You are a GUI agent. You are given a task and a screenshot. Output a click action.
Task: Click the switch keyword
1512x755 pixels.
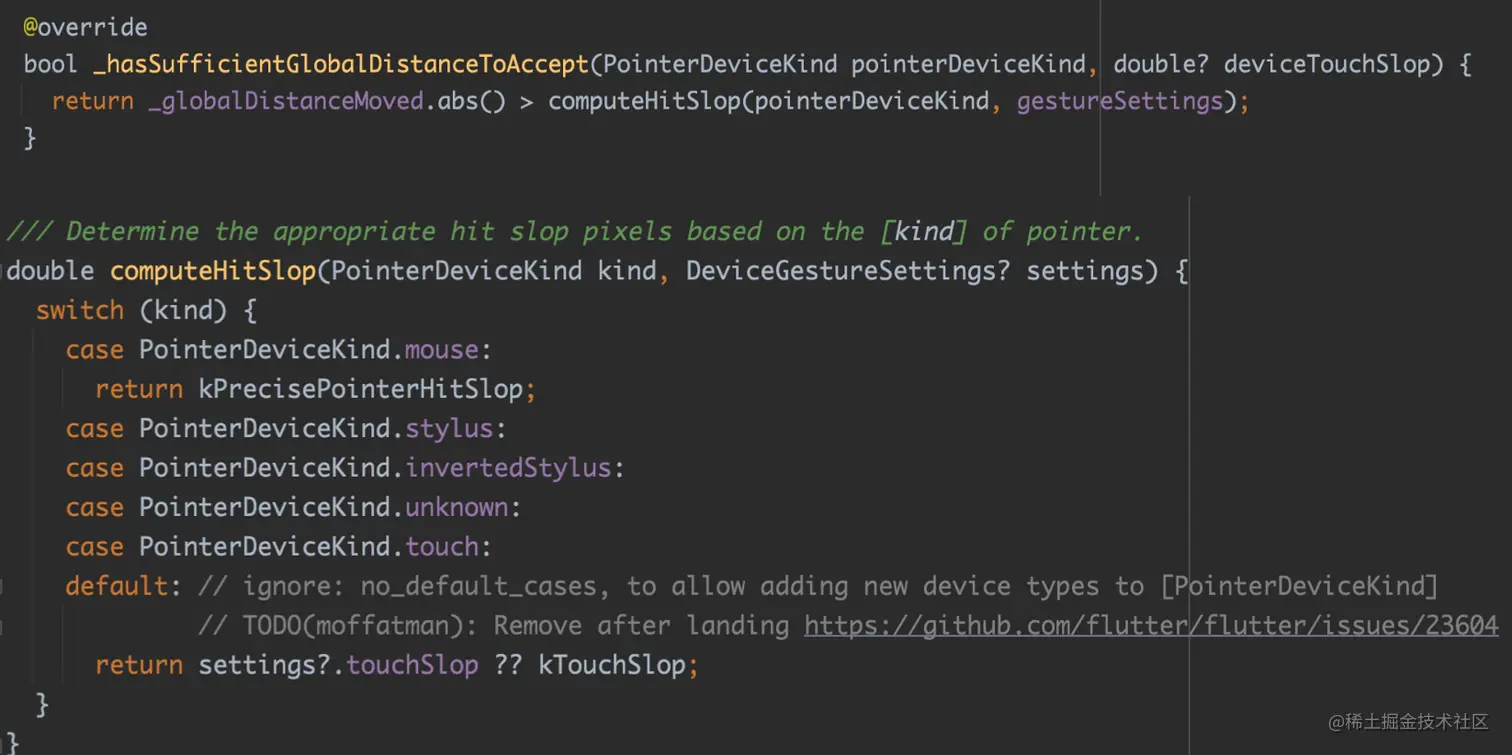click(80, 310)
